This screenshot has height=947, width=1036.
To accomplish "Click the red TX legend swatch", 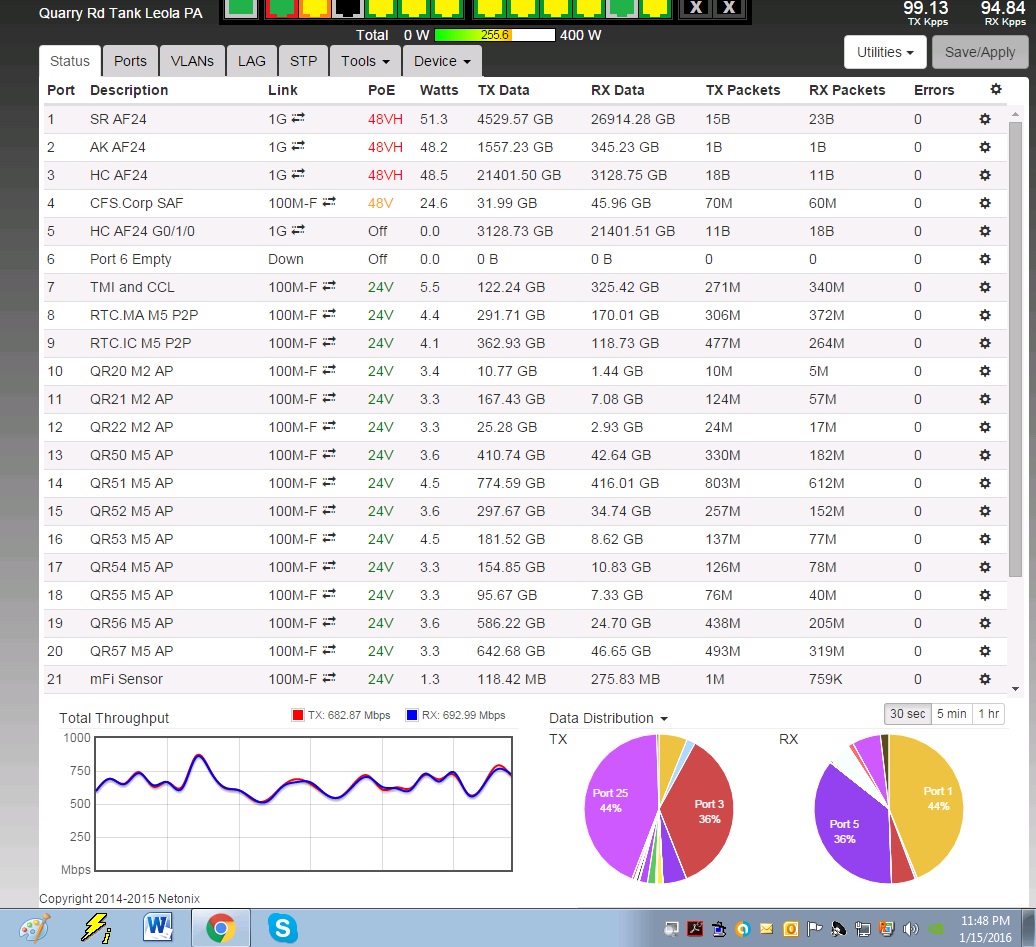I will [297, 716].
